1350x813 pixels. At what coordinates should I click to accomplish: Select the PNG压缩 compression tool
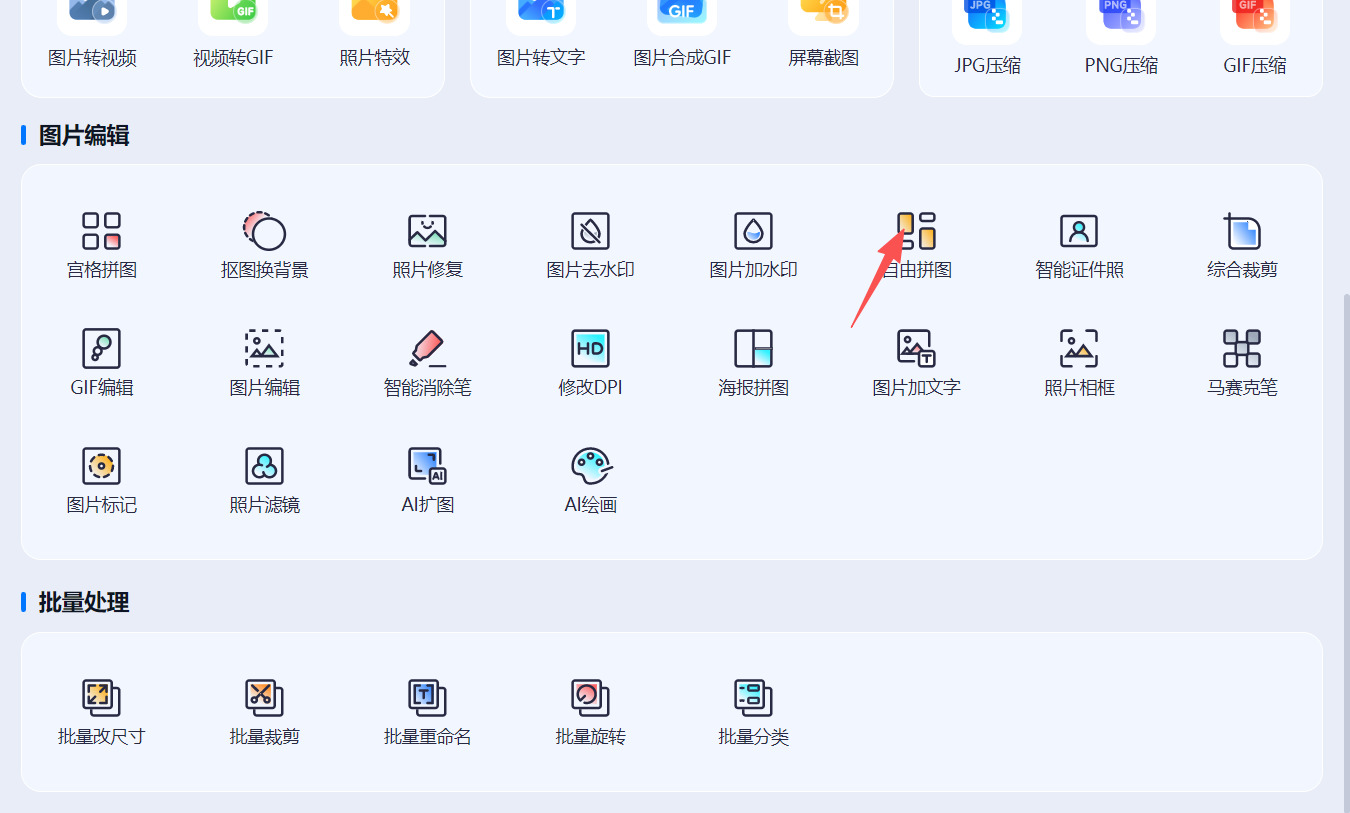tap(1121, 40)
